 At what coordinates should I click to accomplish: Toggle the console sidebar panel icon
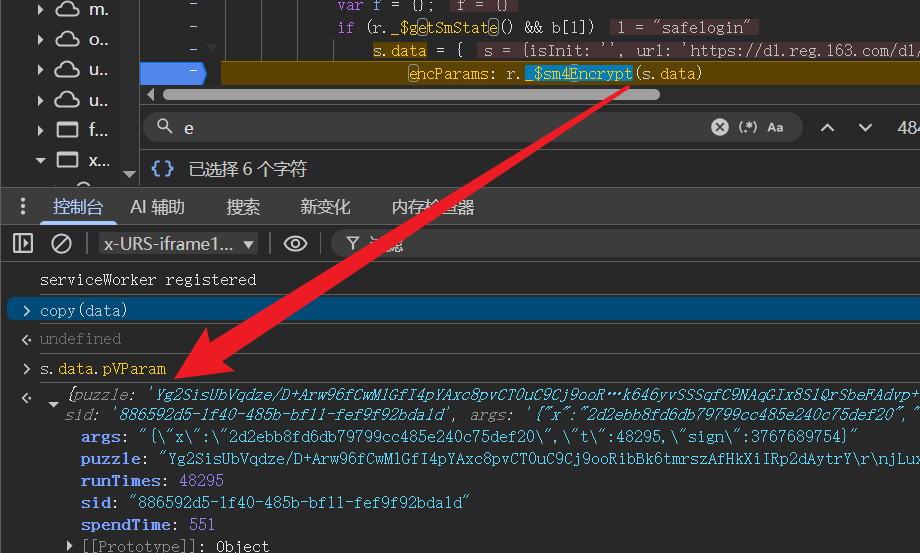[23, 243]
